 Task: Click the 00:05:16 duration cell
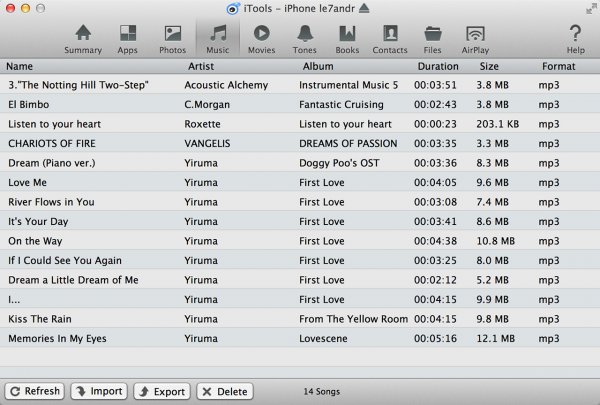tap(435, 339)
